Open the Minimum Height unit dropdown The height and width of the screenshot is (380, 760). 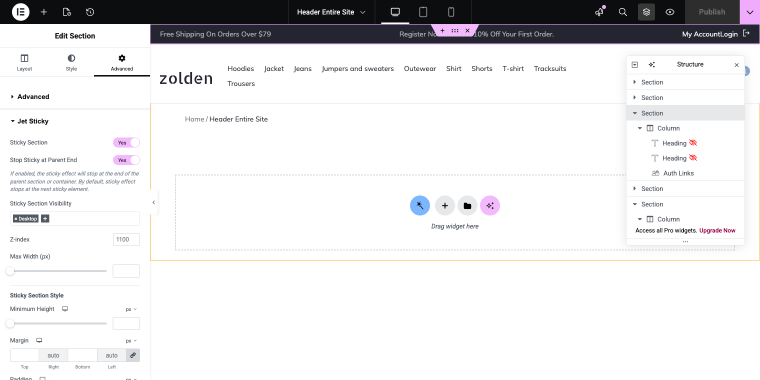pos(131,309)
